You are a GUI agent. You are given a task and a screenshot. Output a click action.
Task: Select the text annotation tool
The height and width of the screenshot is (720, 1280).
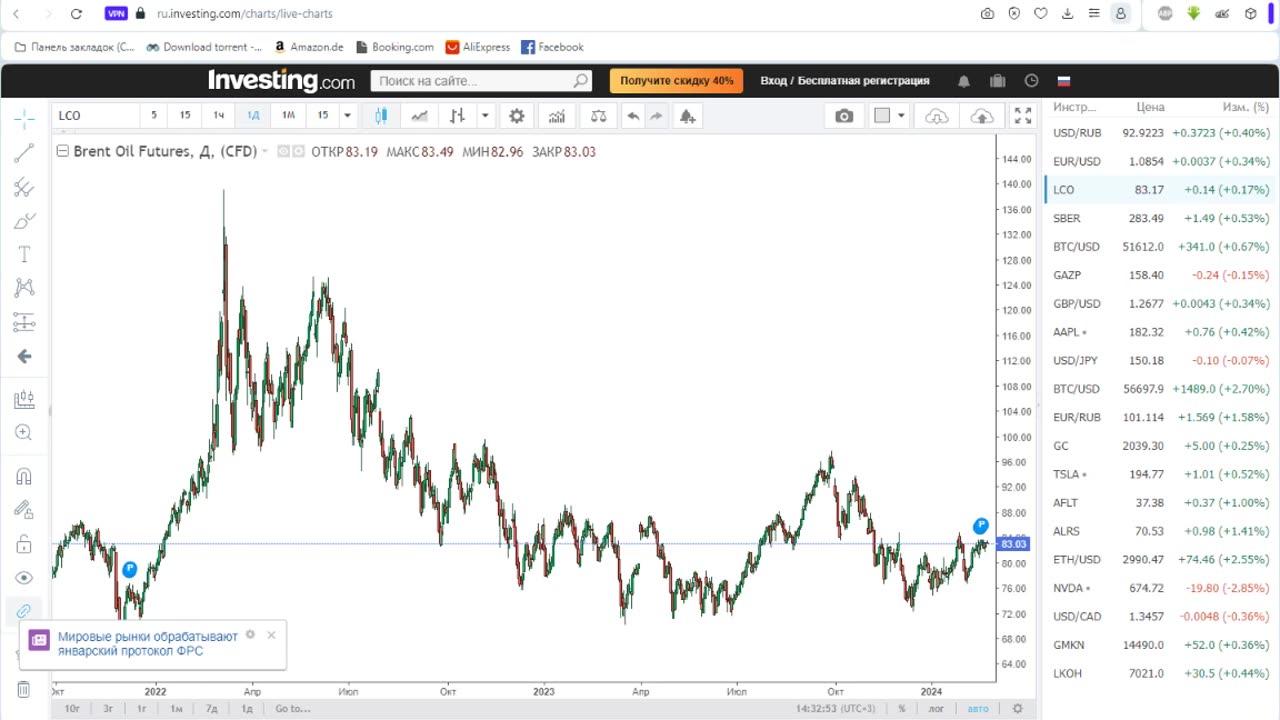[x=24, y=255]
